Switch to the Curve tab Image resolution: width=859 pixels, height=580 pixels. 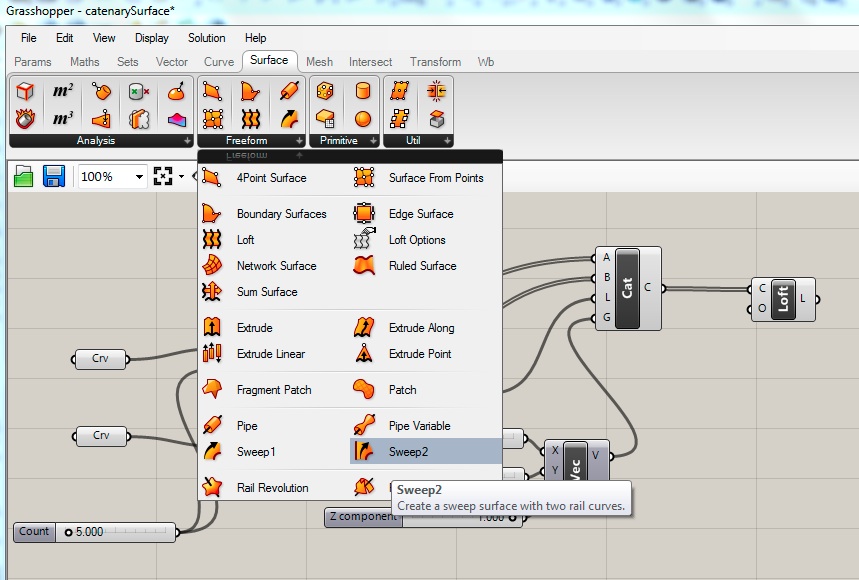(x=219, y=62)
